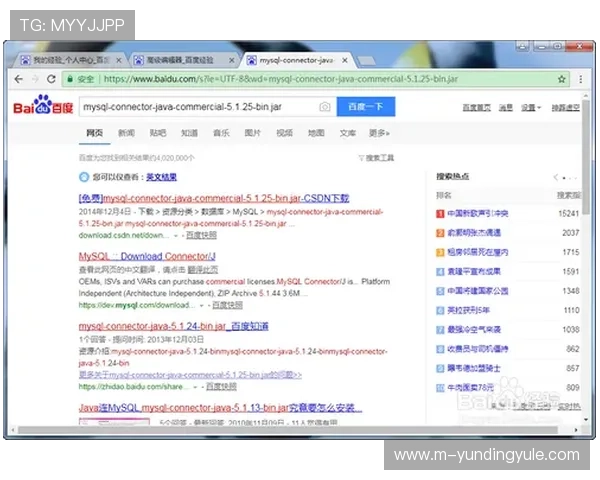Select the mysql-connector-java browser tab

click(x=298, y=60)
